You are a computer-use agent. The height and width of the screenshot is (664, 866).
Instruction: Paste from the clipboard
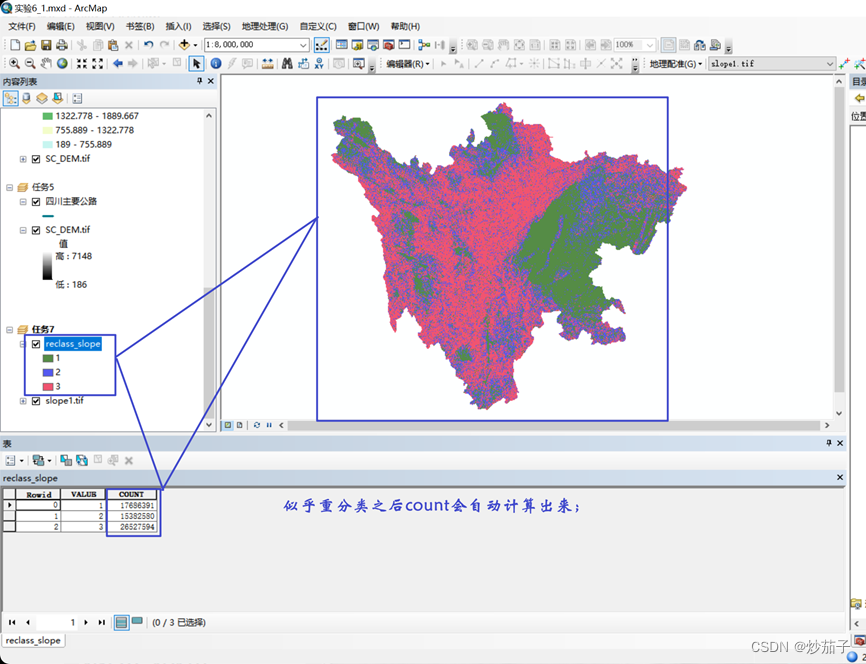[113, 45]
